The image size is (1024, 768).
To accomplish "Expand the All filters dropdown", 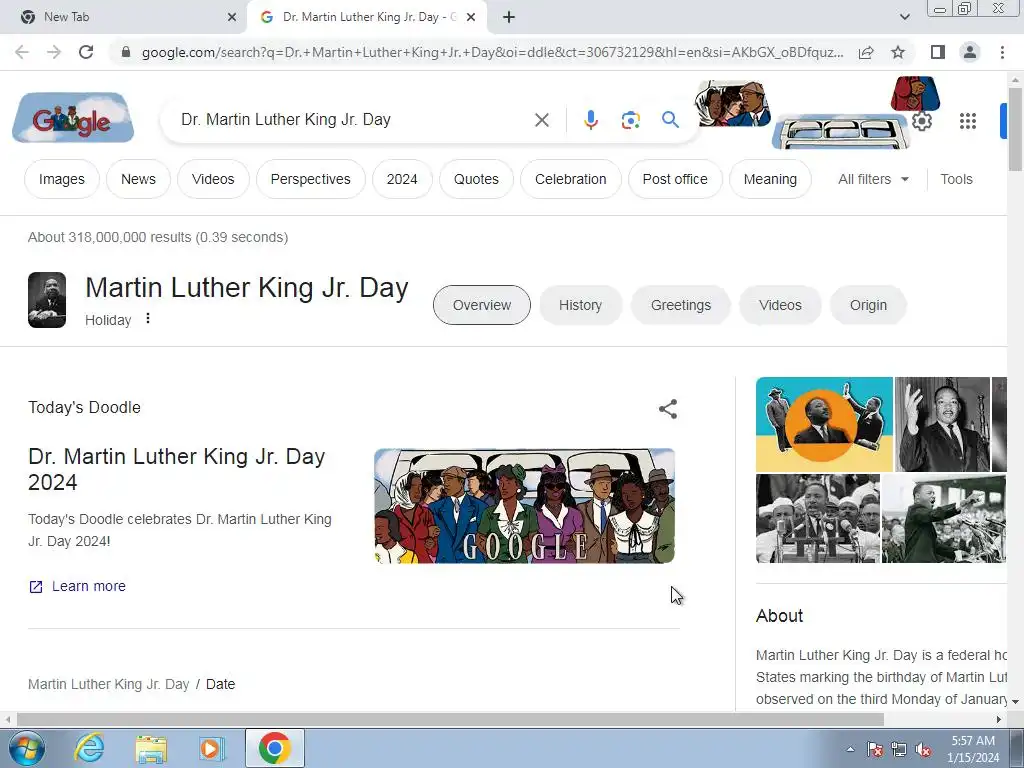I will (x=873, y=179).
